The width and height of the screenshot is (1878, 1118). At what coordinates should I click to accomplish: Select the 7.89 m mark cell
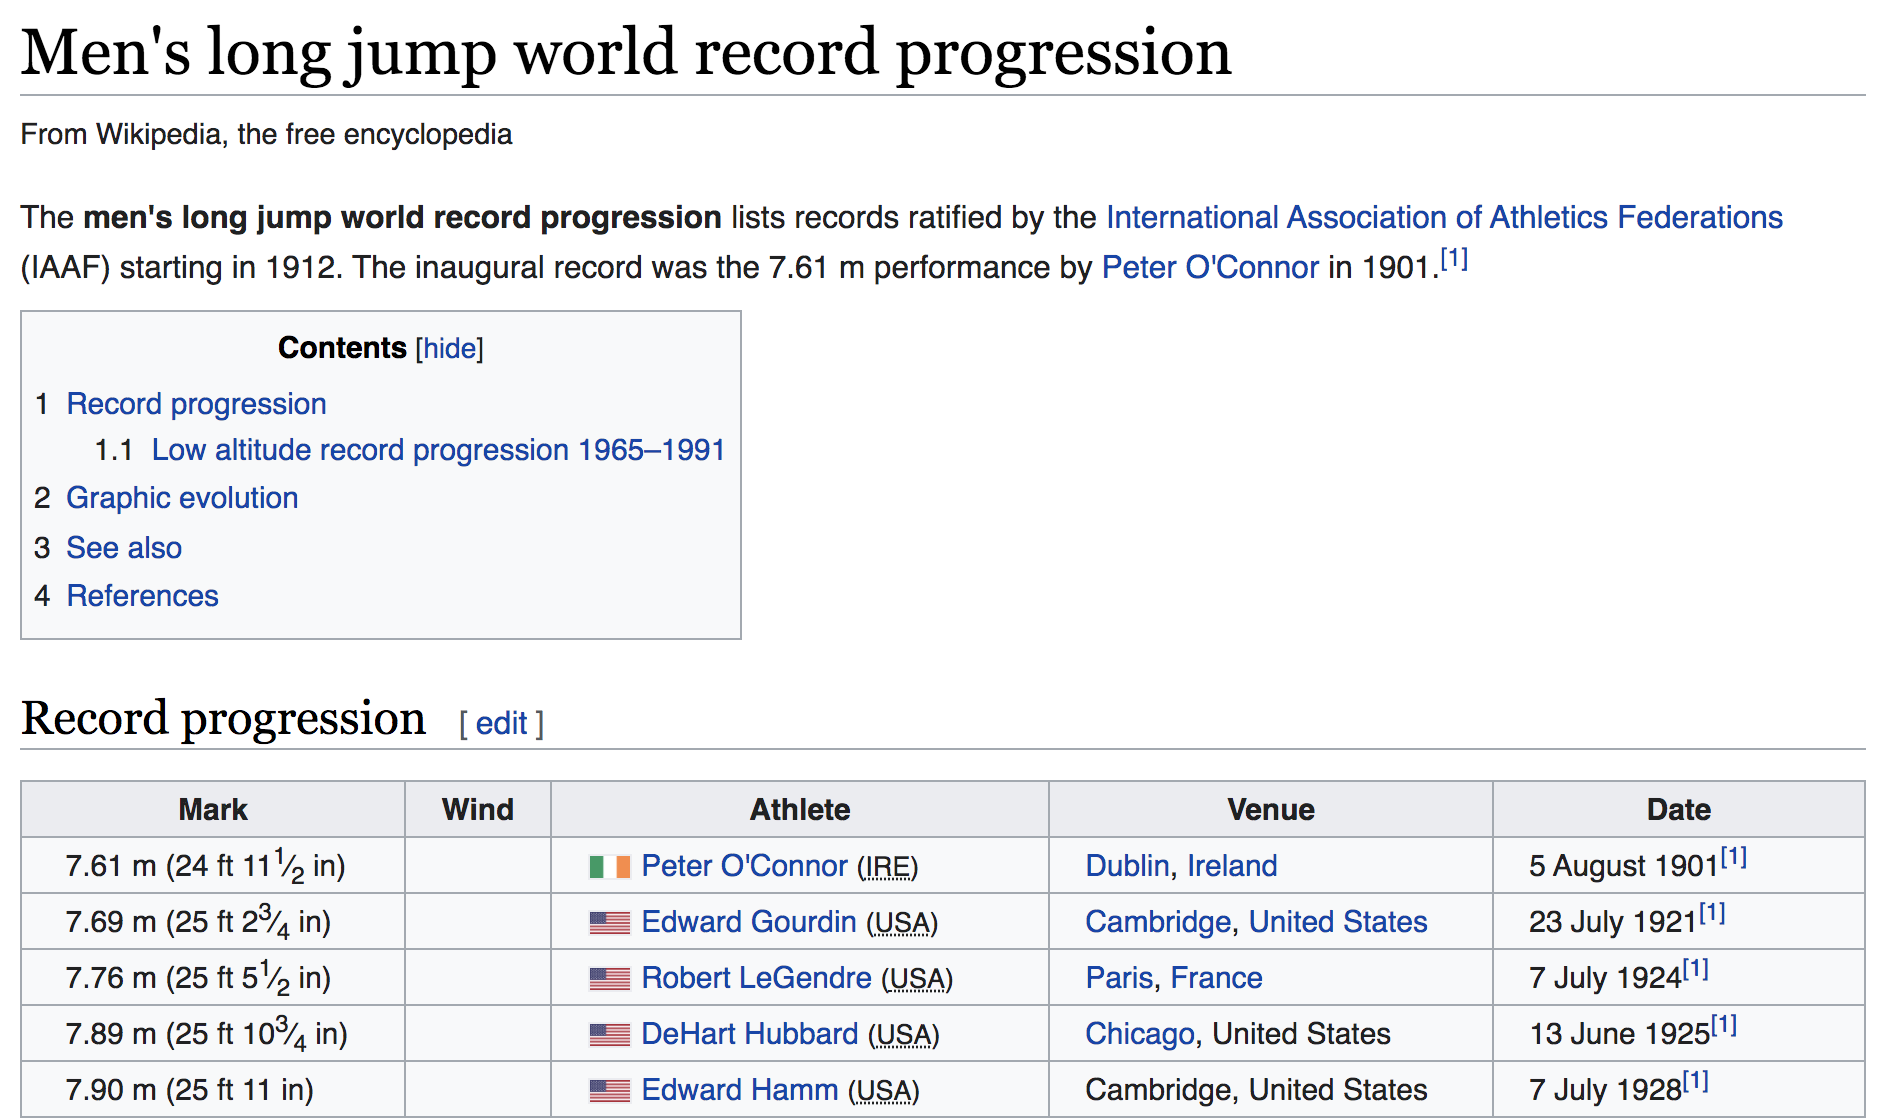(213, 1033)
